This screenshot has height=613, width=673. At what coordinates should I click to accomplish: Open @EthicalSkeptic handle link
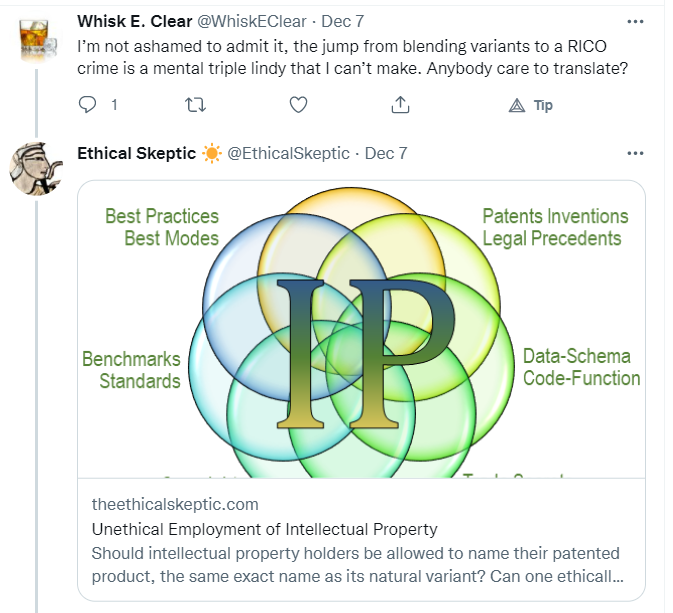(289, 153)
